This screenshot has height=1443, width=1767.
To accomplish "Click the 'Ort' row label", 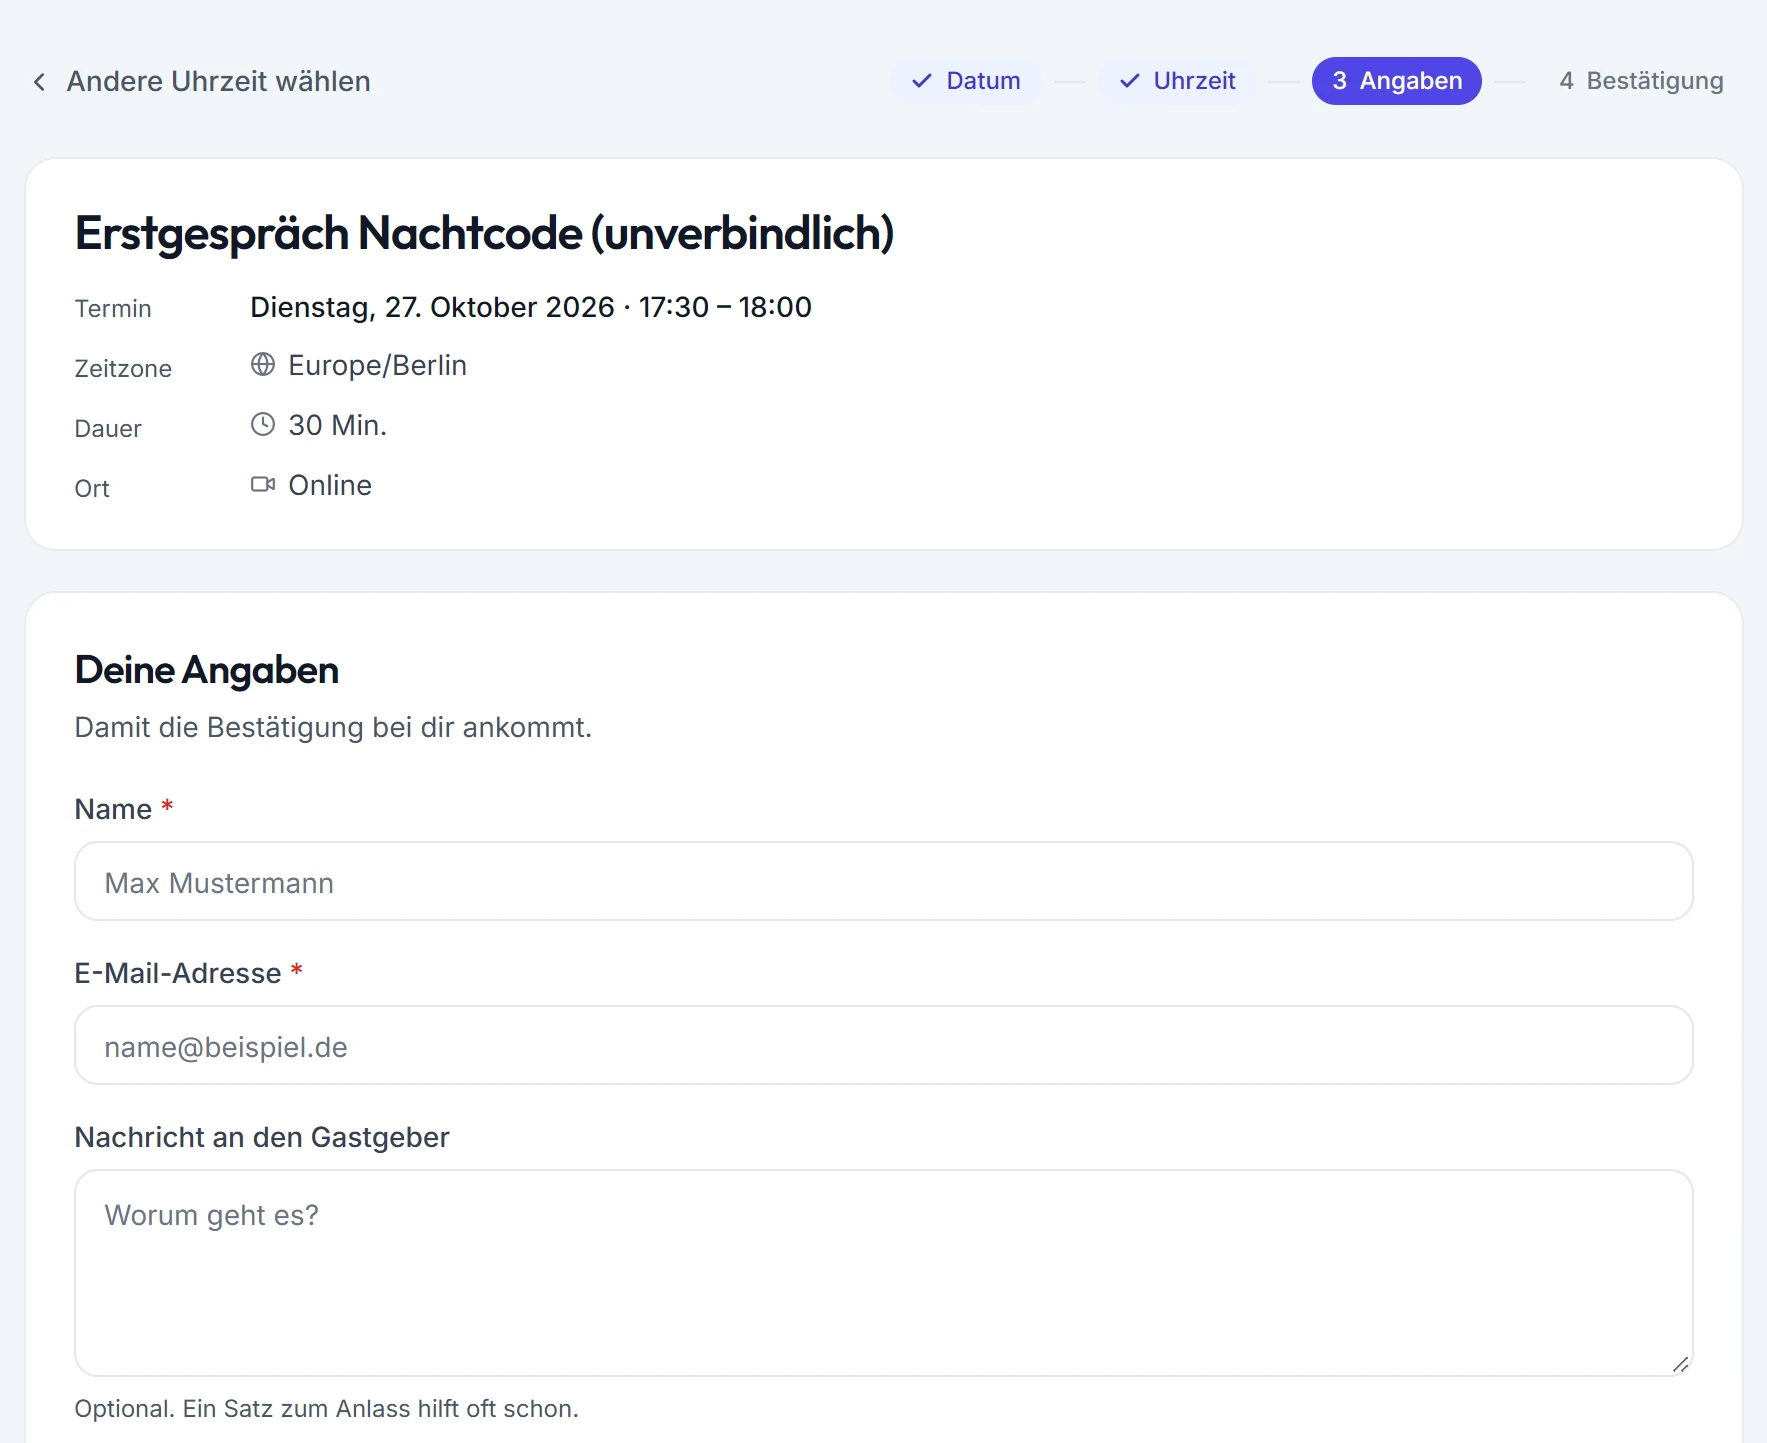I will [x=92, y=488].
